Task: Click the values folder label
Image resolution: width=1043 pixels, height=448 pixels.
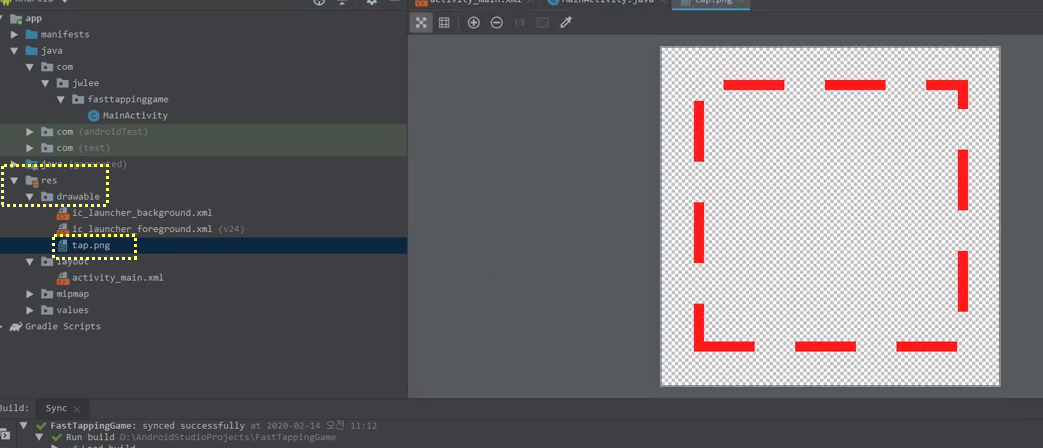Action: 73,310
